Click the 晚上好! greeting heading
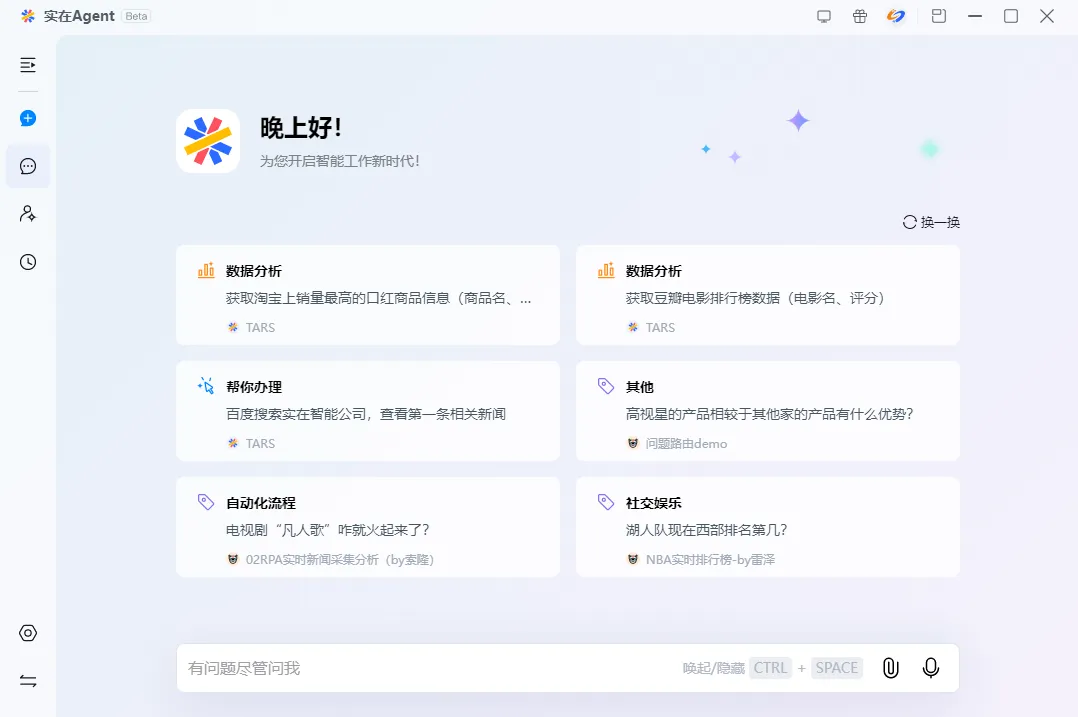This screenshot has height=717, width=1078. coord(300,128)
